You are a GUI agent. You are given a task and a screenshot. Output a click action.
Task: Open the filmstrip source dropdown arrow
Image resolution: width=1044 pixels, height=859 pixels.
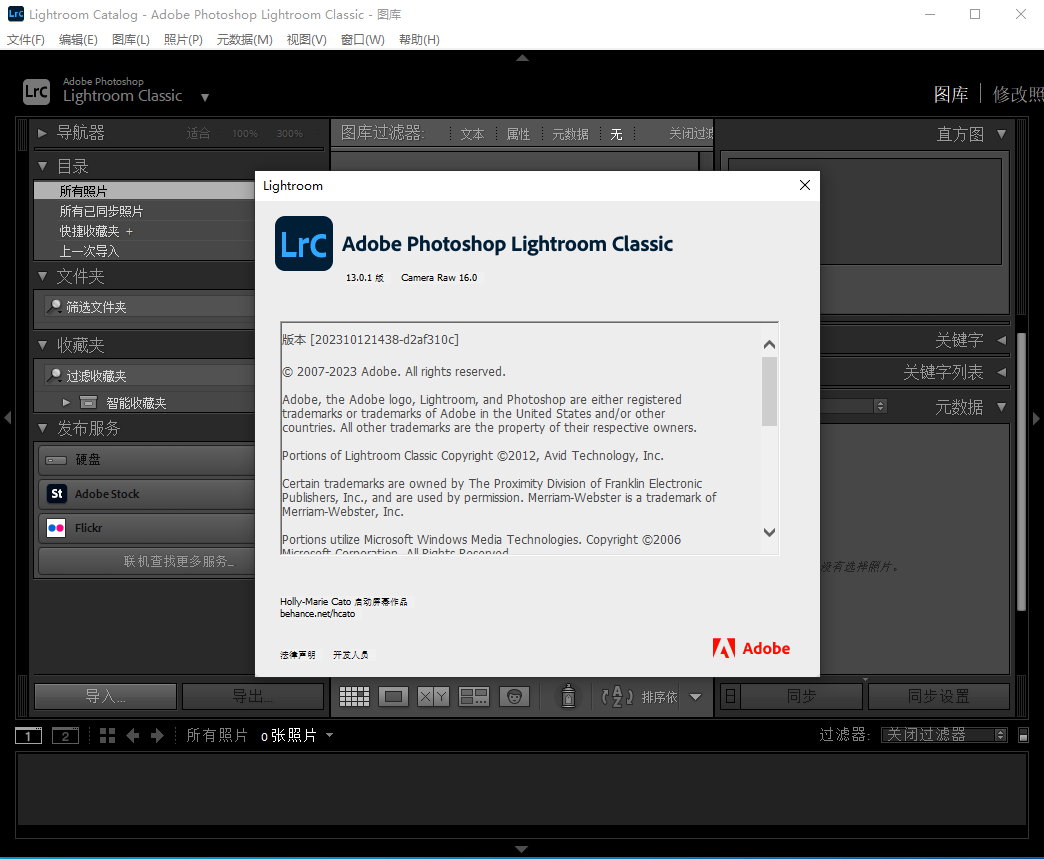pyautogui.click(x=330, y=735)
